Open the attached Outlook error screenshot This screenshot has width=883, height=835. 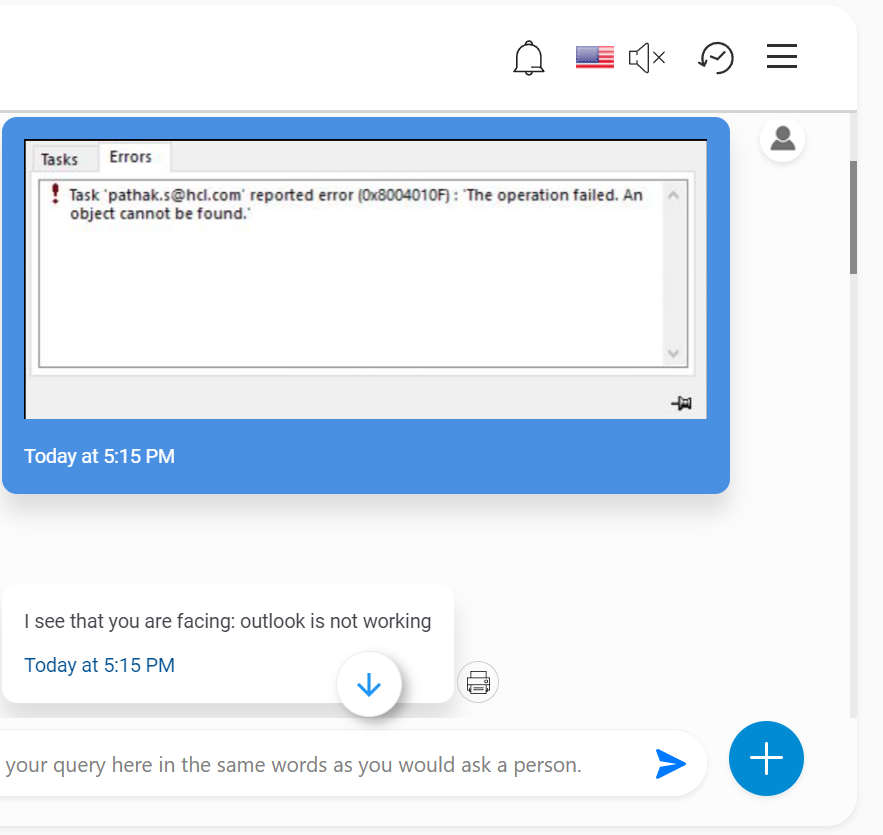point(365,279)
